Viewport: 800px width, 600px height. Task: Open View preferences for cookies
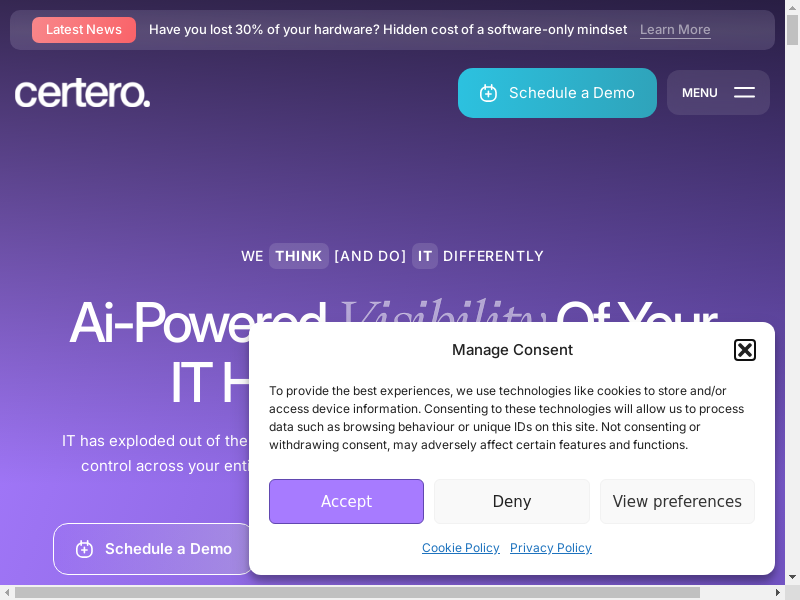coord(677,501)
